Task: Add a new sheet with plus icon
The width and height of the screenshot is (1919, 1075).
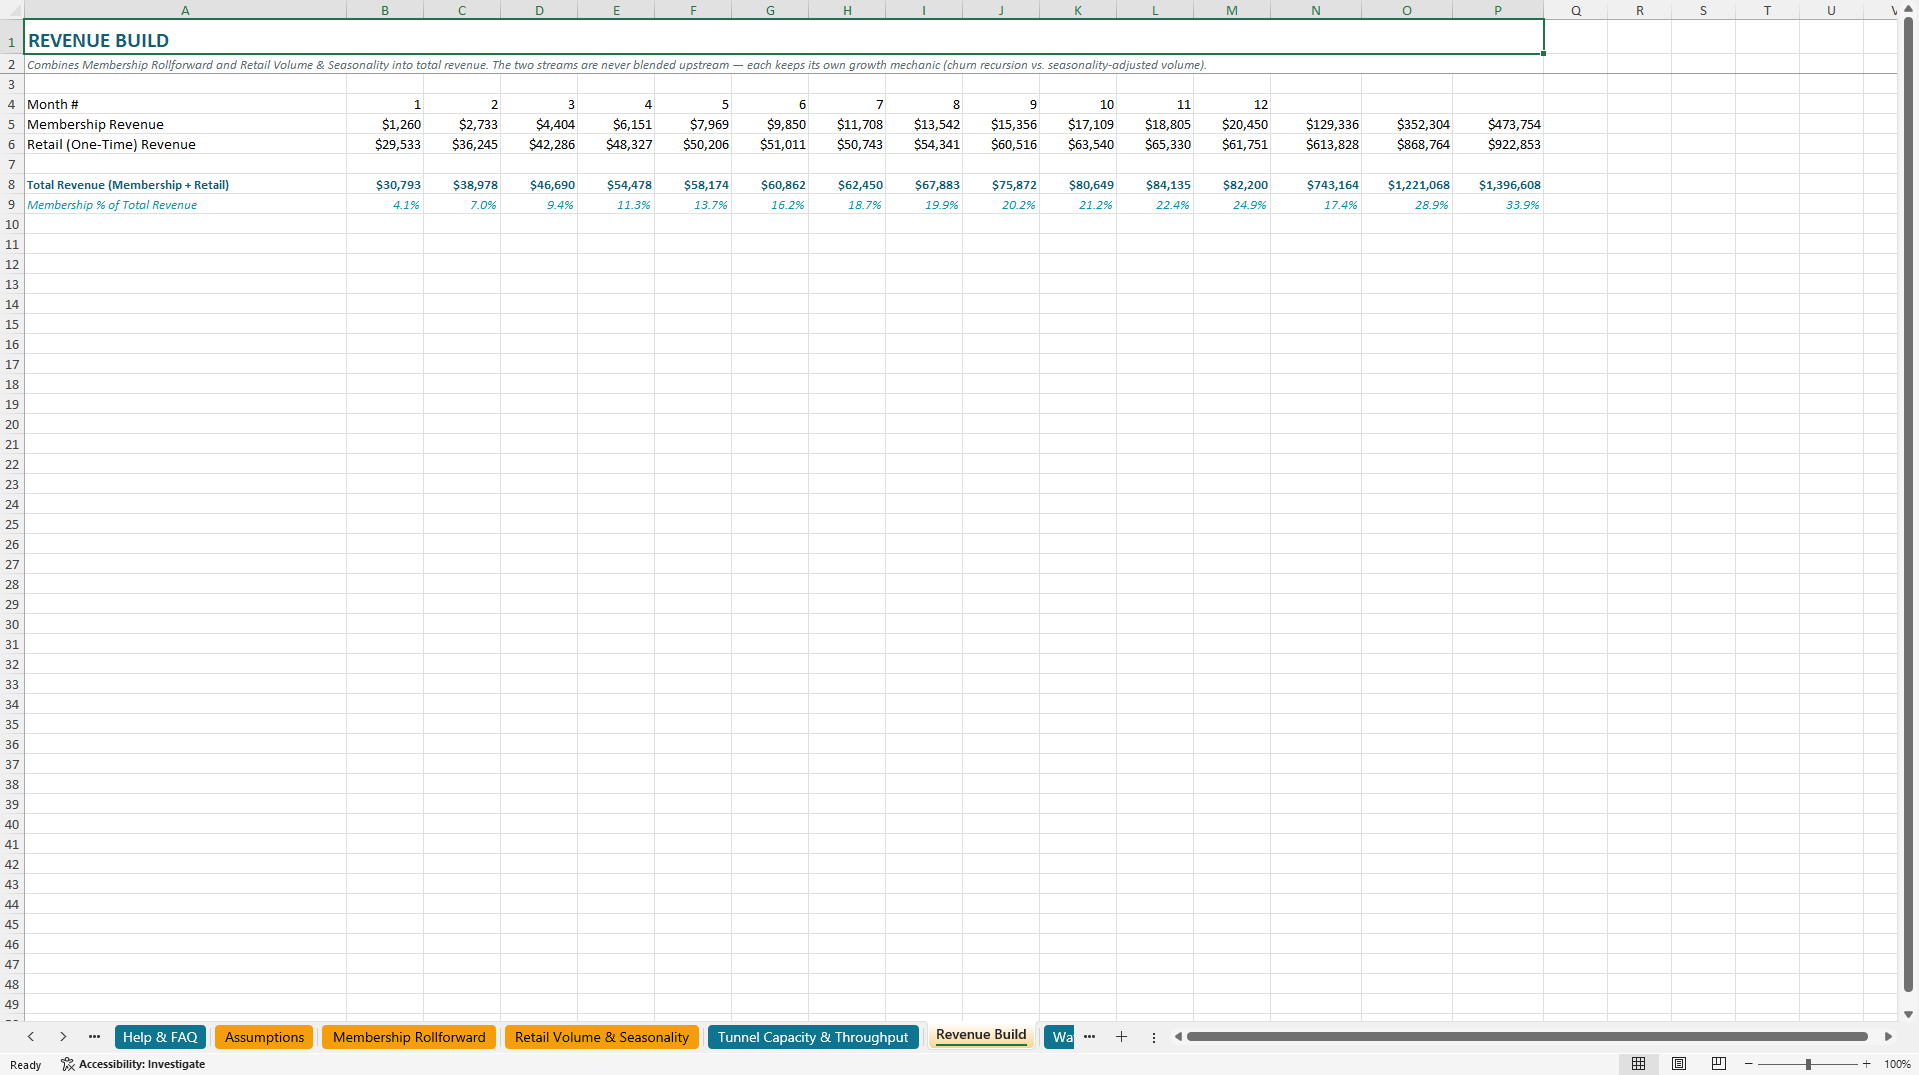Action: coord(1121,1037)
